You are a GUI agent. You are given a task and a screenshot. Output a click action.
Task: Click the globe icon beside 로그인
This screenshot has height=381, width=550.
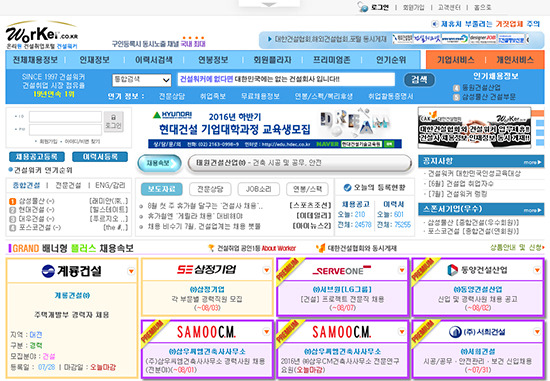(363, 7)
